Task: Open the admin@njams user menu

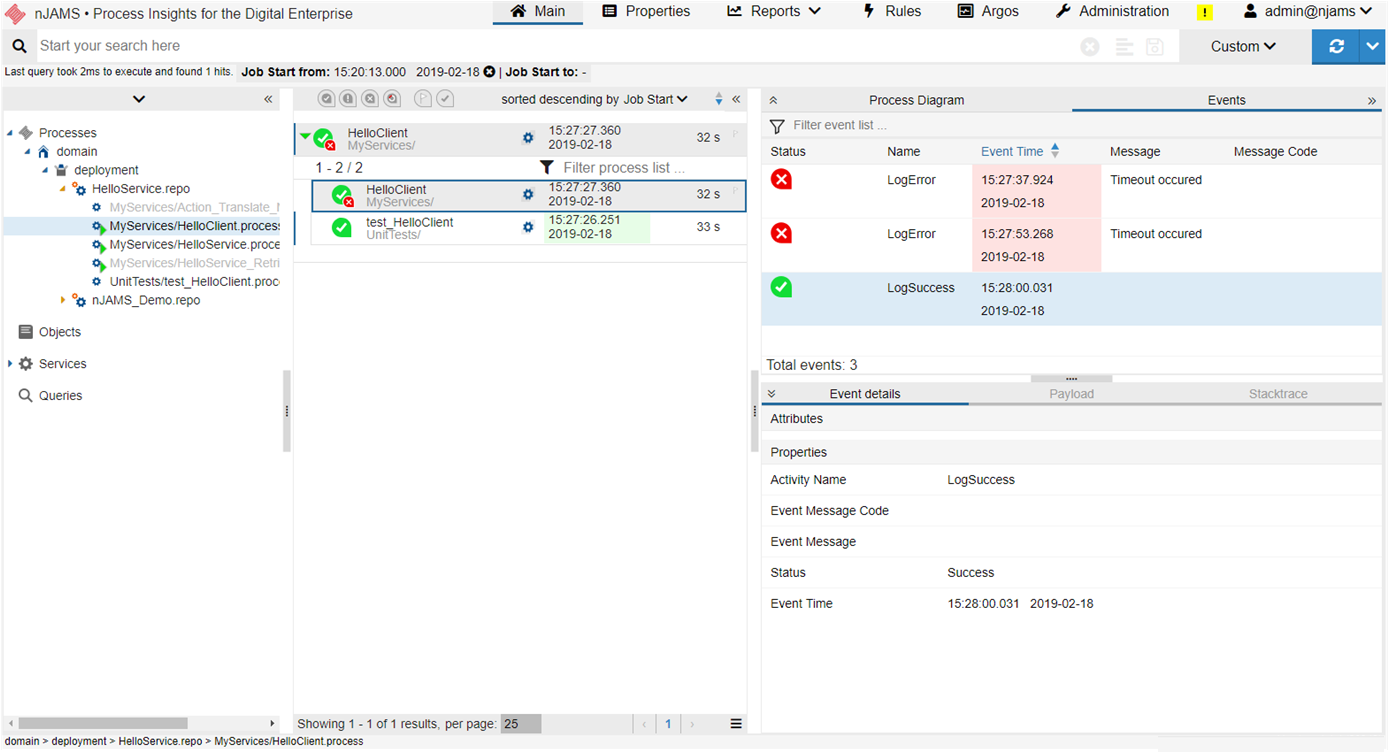Action: click(x=1308, y=12)
